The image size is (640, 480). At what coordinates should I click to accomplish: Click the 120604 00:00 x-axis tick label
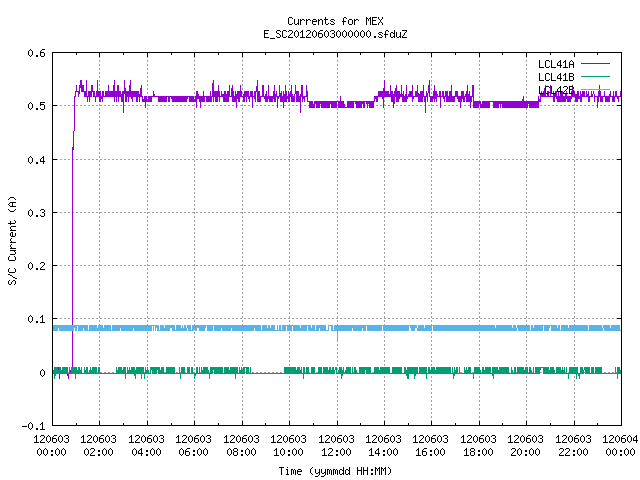(620, 445)
